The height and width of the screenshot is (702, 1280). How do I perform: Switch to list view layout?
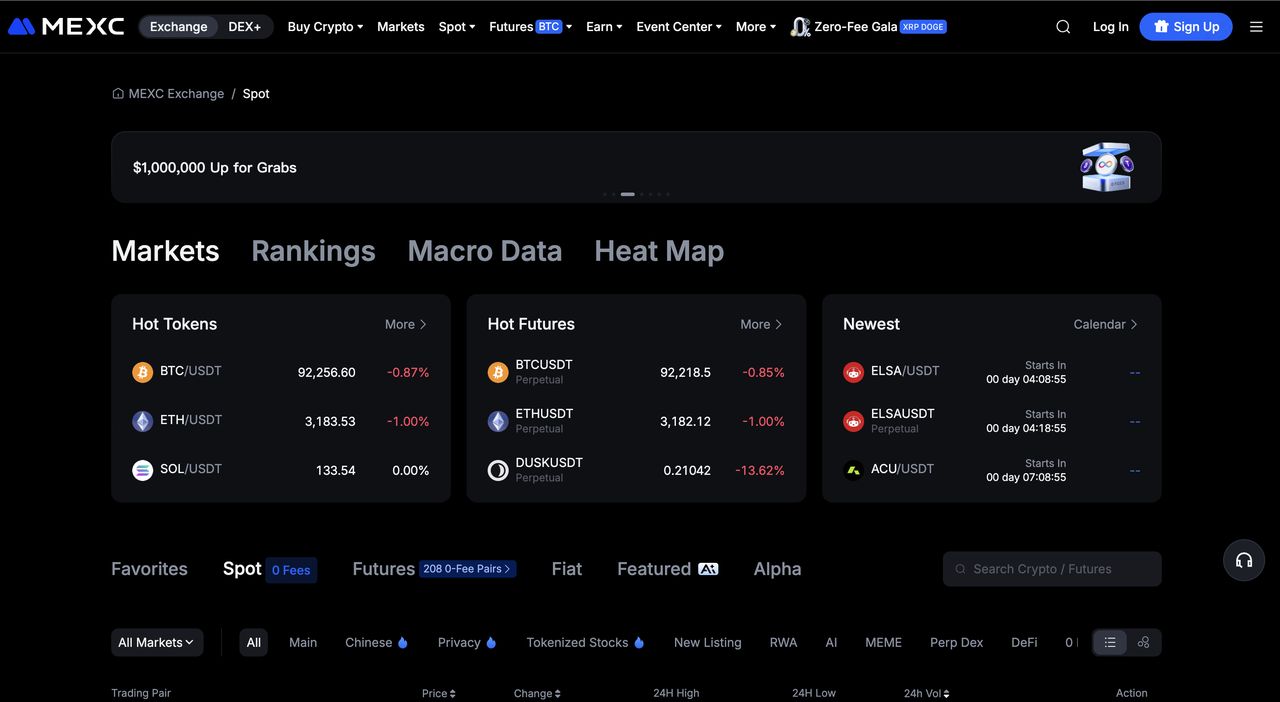[1110, 643]
